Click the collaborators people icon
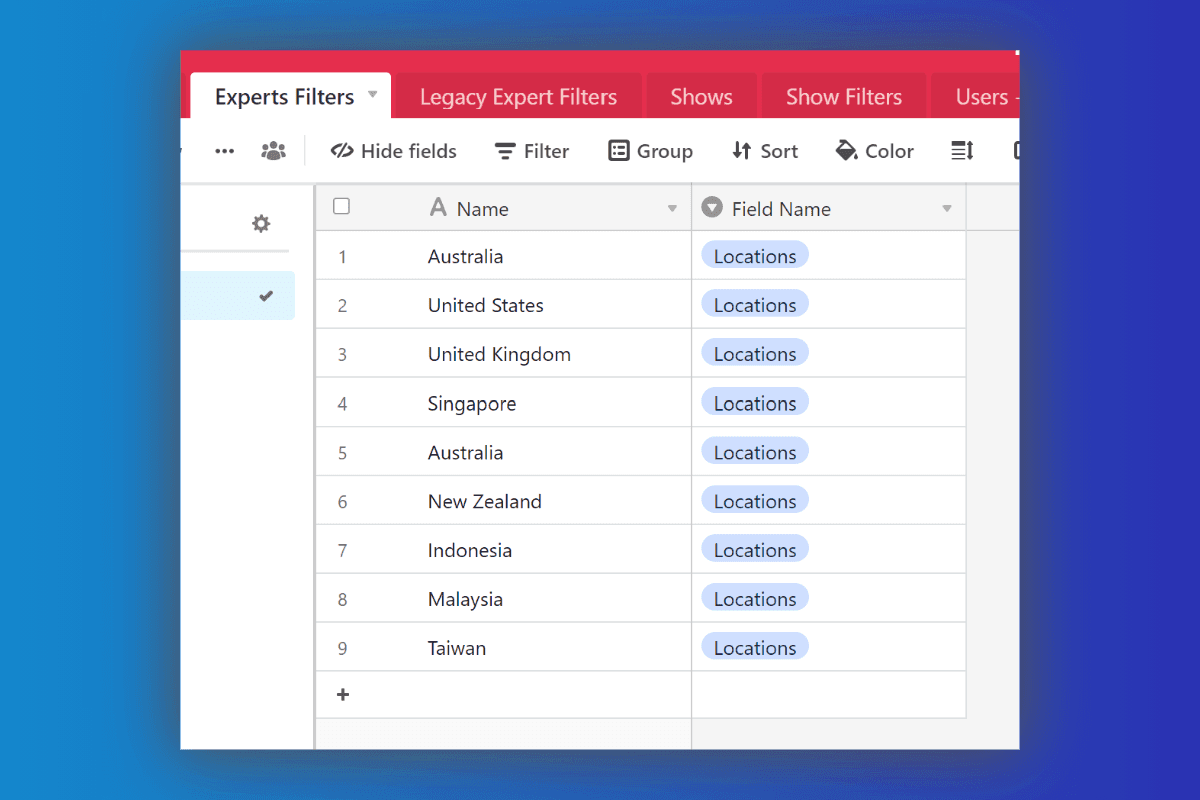Screen dimensions: 1200x800 click(x=272, y=151)
